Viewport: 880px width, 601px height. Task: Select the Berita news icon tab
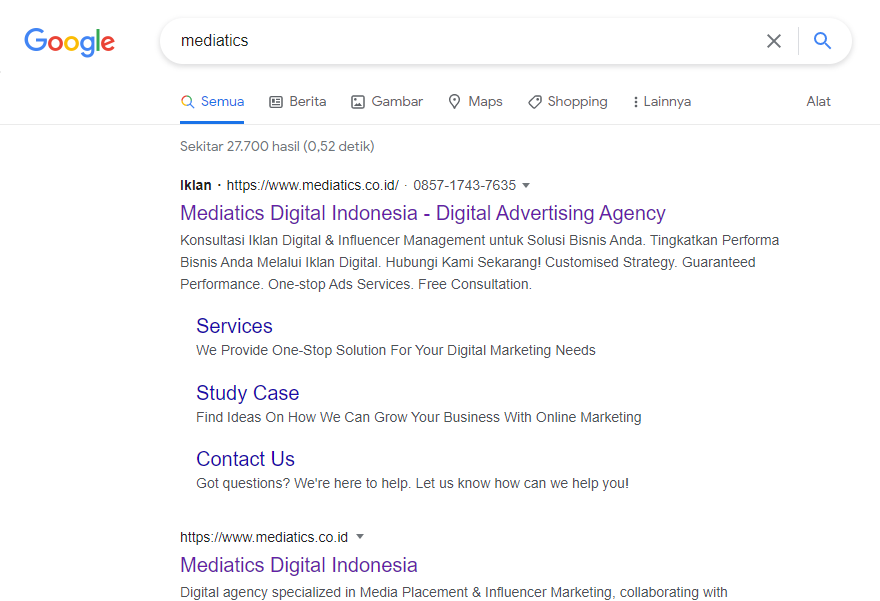[276, 101]
